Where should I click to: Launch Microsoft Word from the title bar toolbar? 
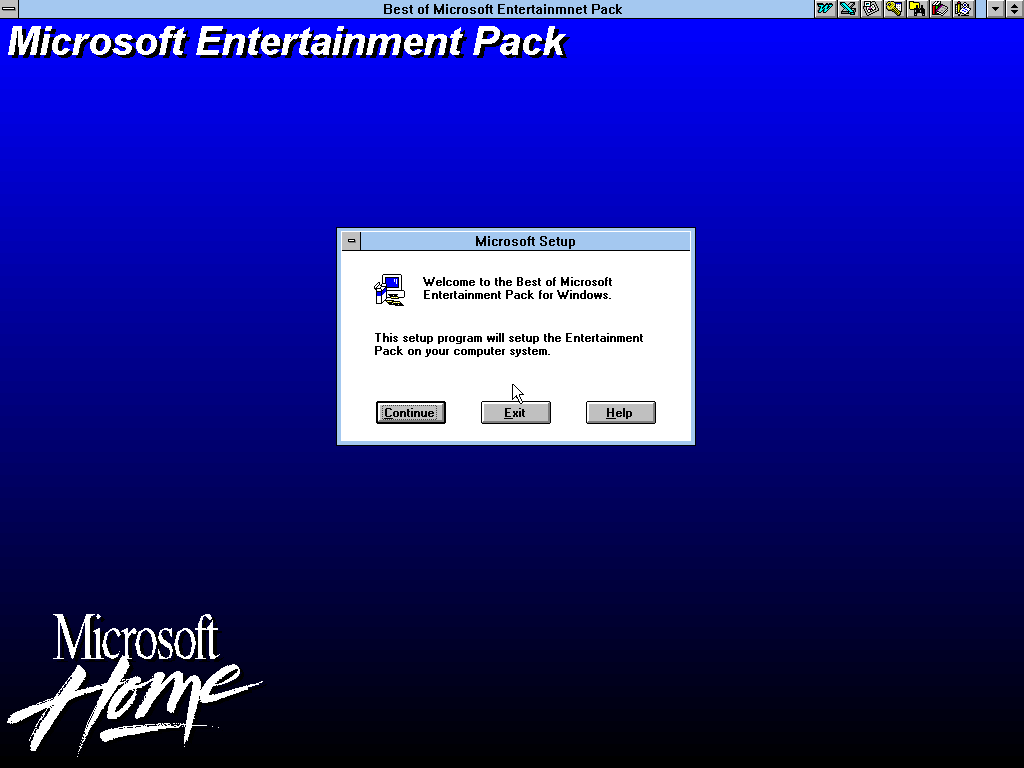point(825,9)
